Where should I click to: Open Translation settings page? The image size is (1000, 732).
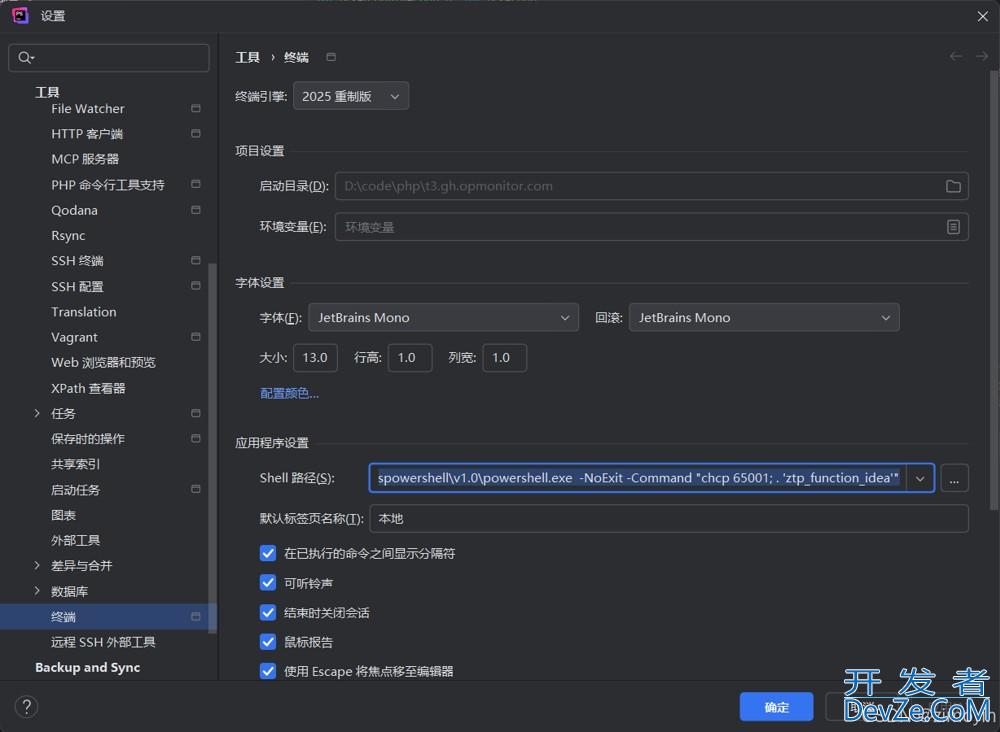click(x=84, y=312)
